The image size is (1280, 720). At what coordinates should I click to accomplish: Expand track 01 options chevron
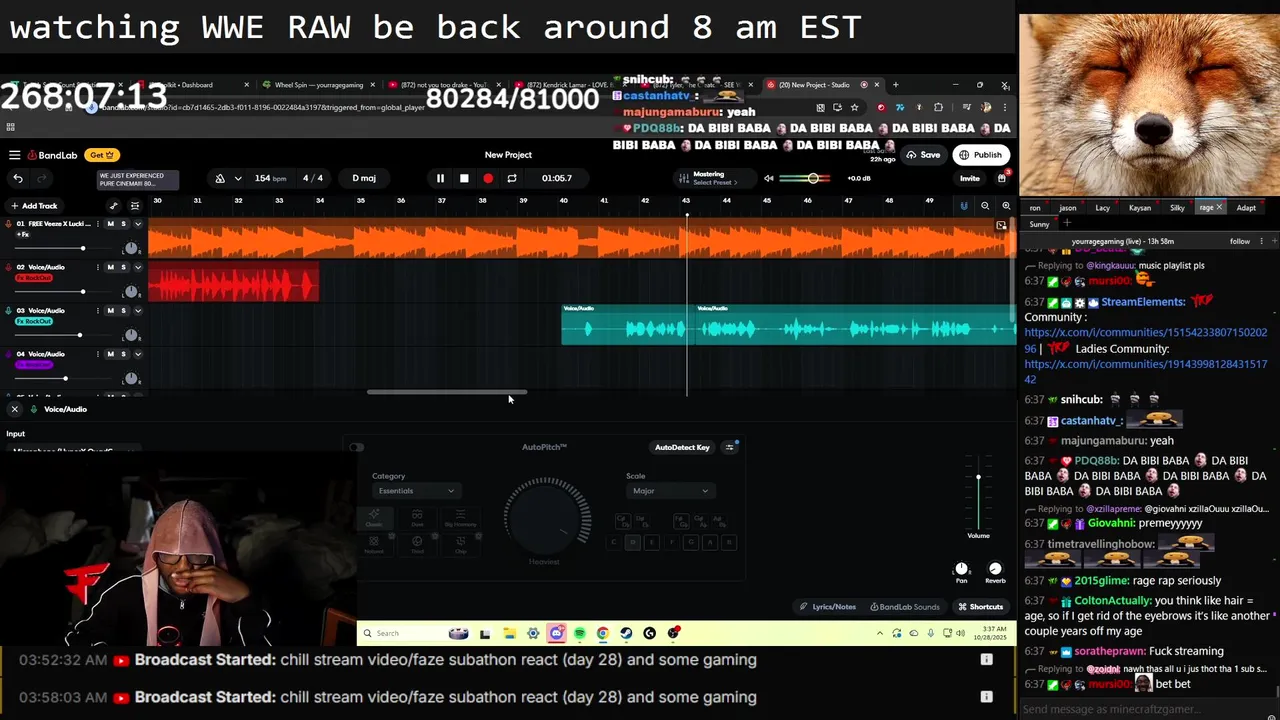point(138,224)
